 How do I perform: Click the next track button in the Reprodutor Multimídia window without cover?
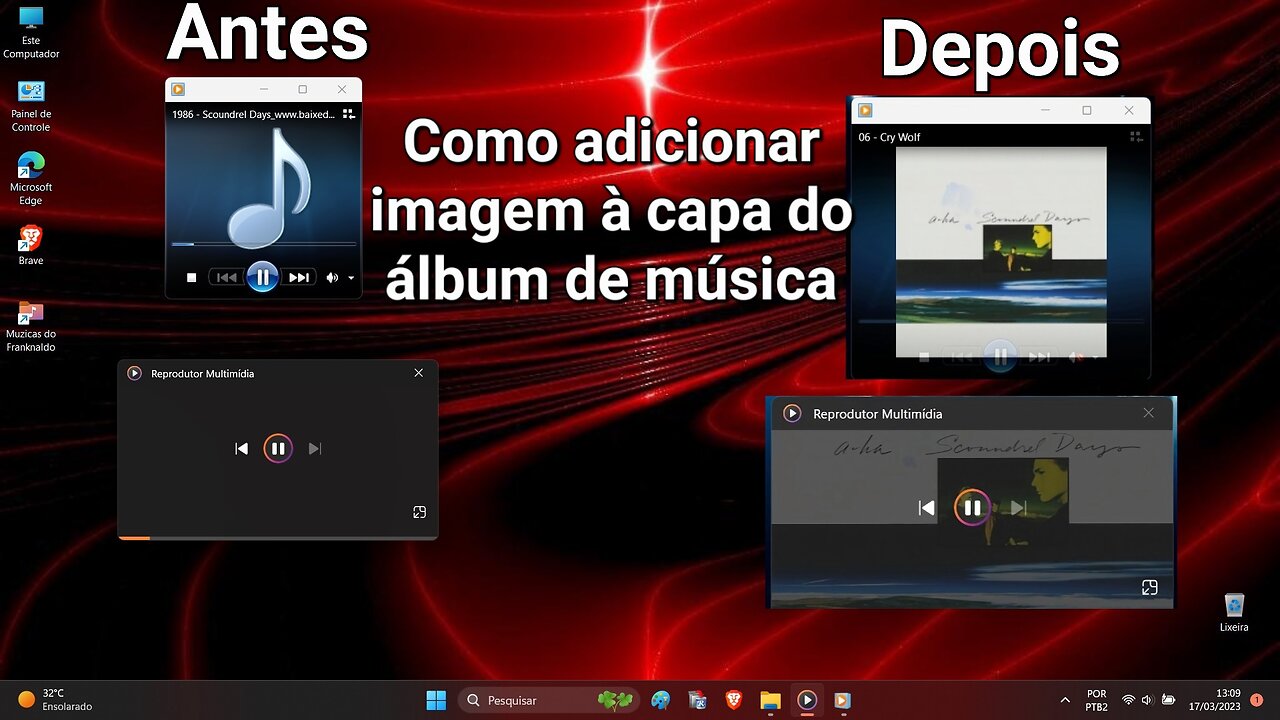coord(315,449)
